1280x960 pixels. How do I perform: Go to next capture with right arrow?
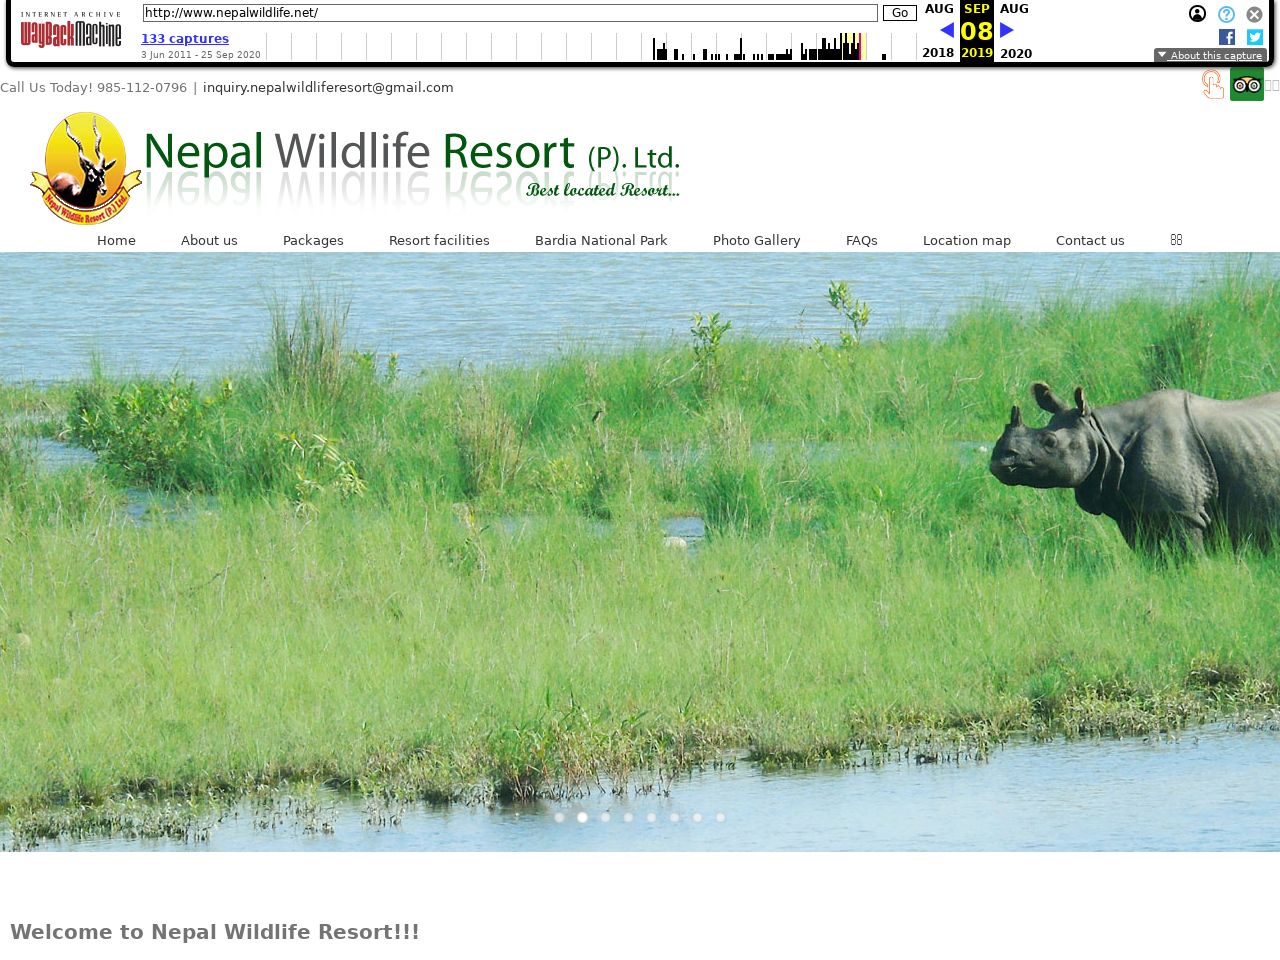(1007, 30)
